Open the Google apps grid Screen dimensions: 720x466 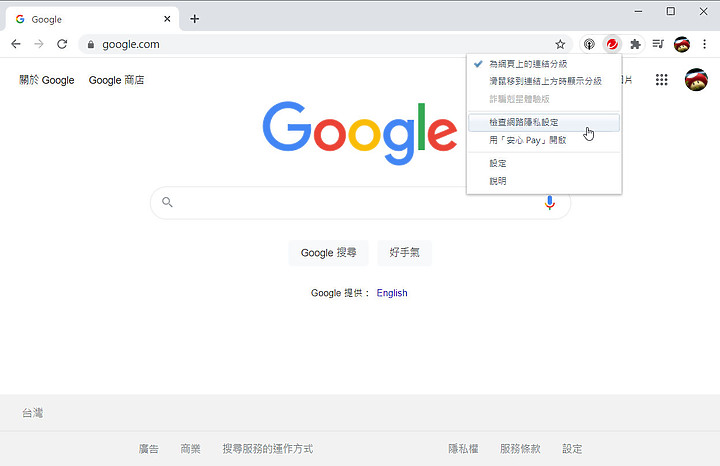click(662, 80)
